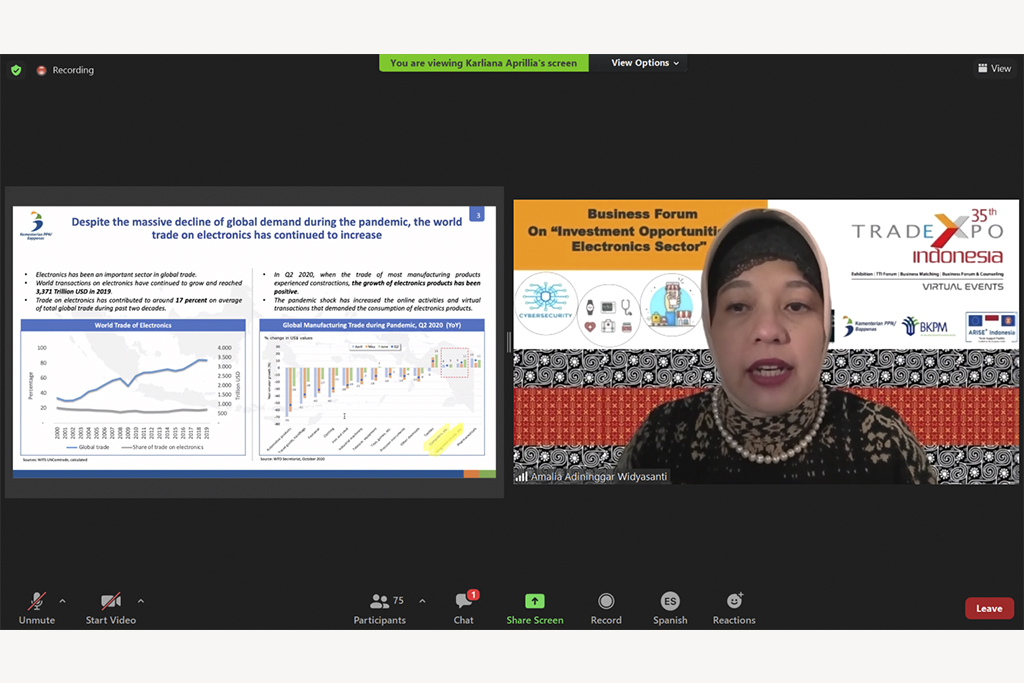
Task: Start recording with Record button
Action: (x=606, y=608)
